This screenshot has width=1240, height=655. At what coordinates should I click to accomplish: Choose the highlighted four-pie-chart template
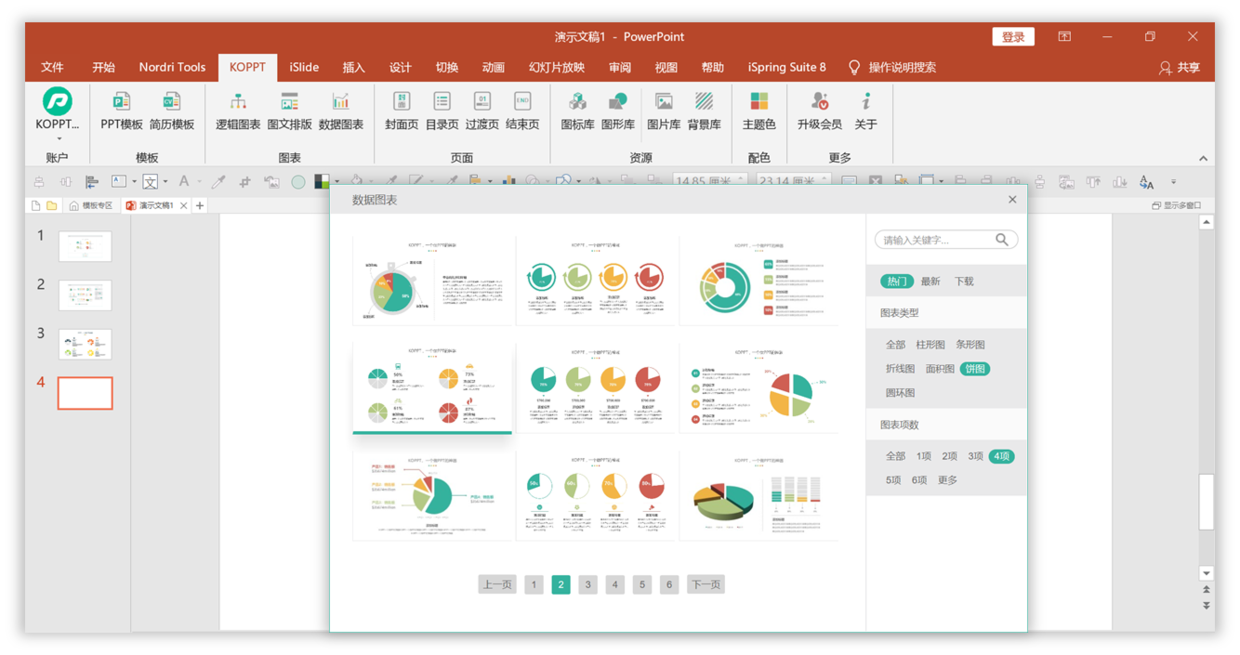pyautogui.click(x=432, y=388)
